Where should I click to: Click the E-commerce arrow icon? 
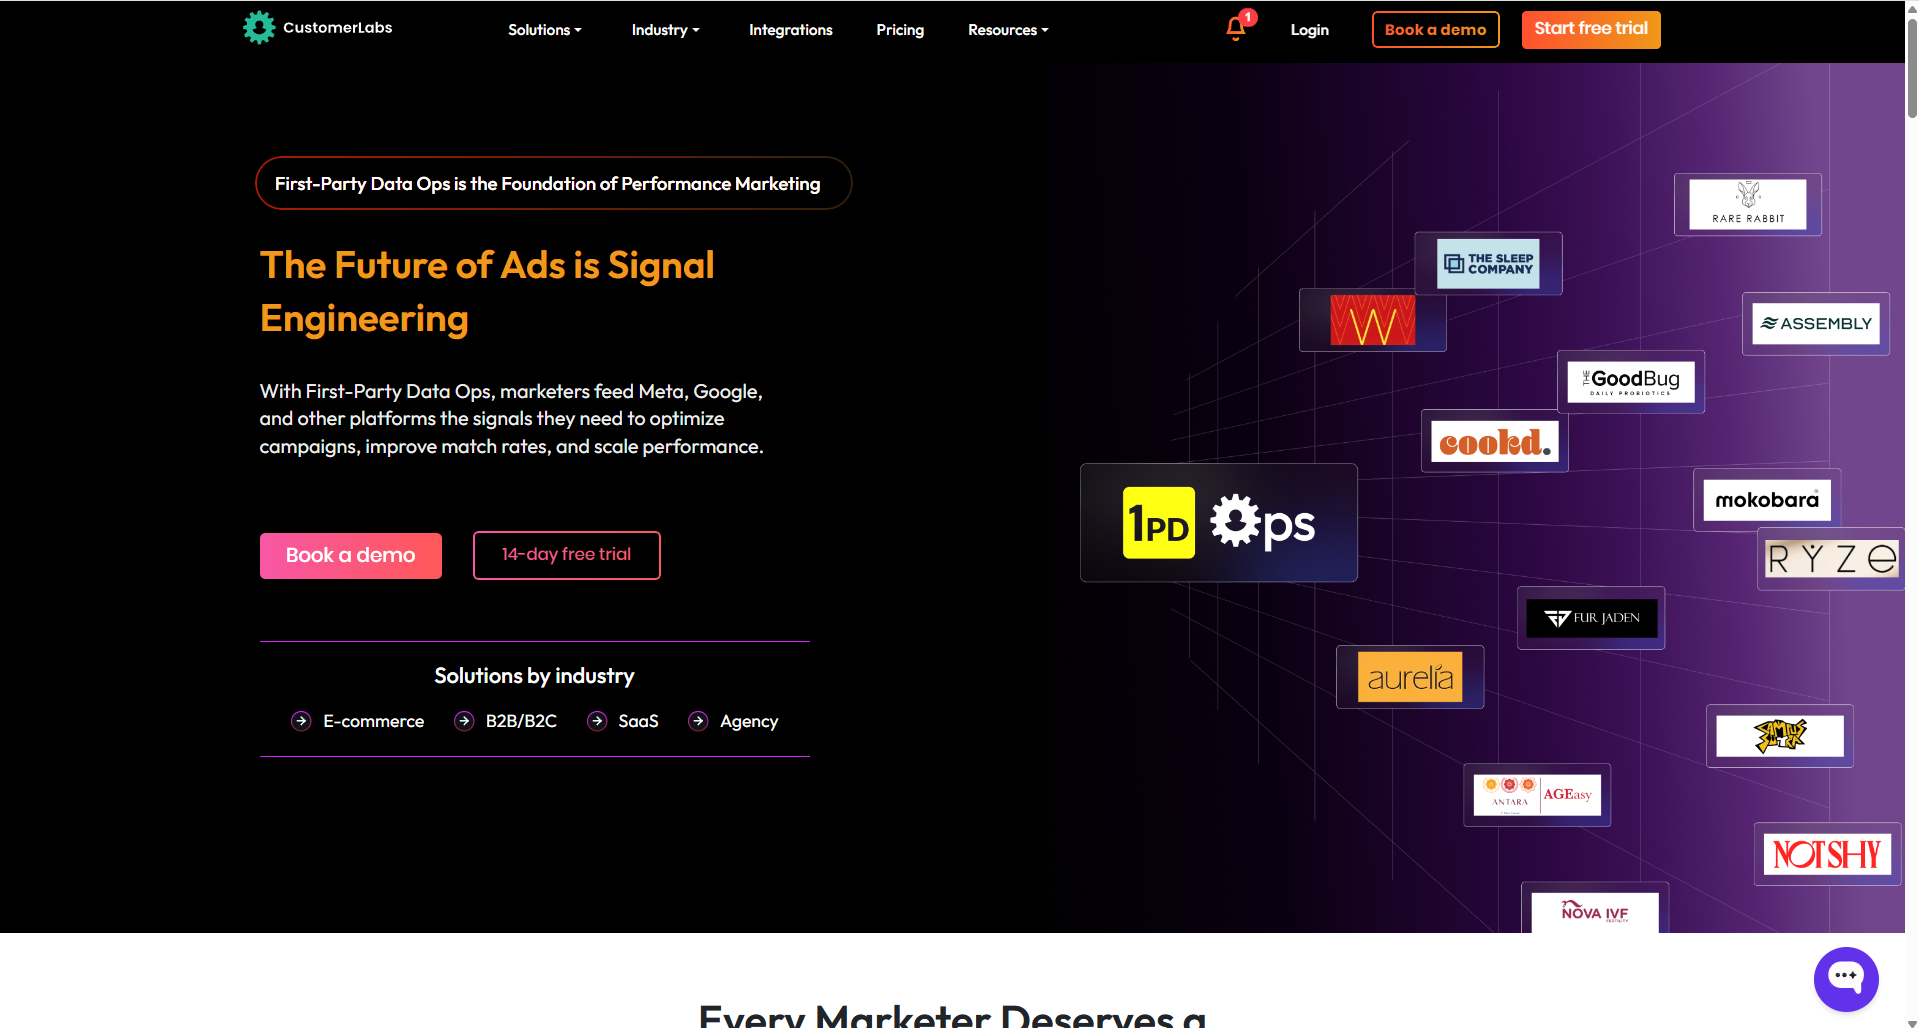pyautogui.click(x=301, y=721)
